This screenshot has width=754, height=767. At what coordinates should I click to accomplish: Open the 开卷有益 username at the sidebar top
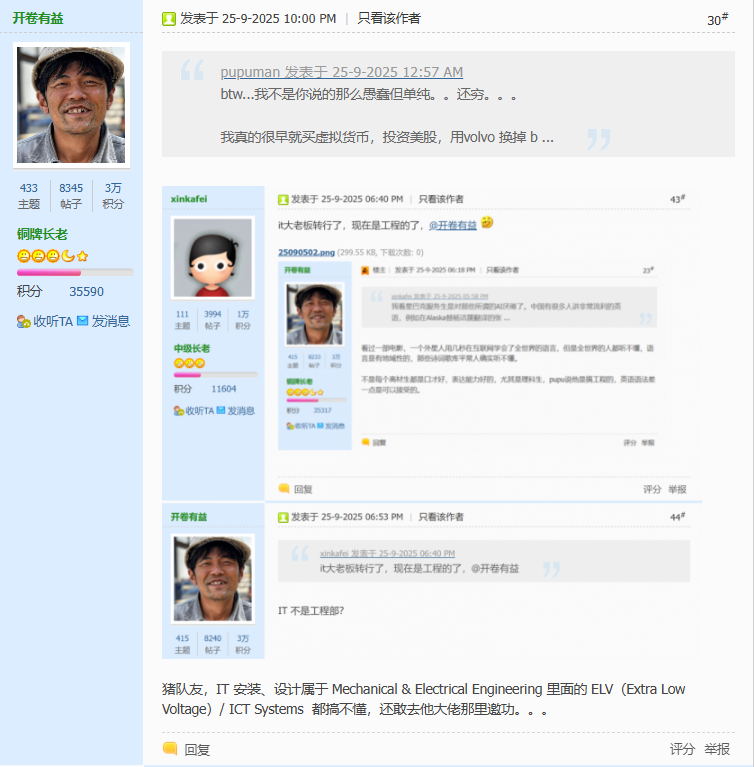click(38, 18)
